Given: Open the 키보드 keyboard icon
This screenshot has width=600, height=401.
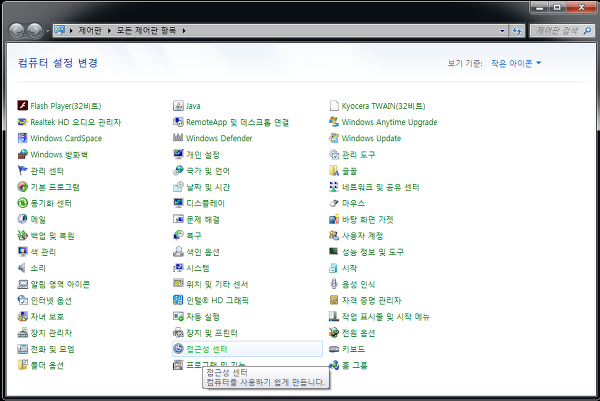Looking at the screenshot, I should coord(334,349).
